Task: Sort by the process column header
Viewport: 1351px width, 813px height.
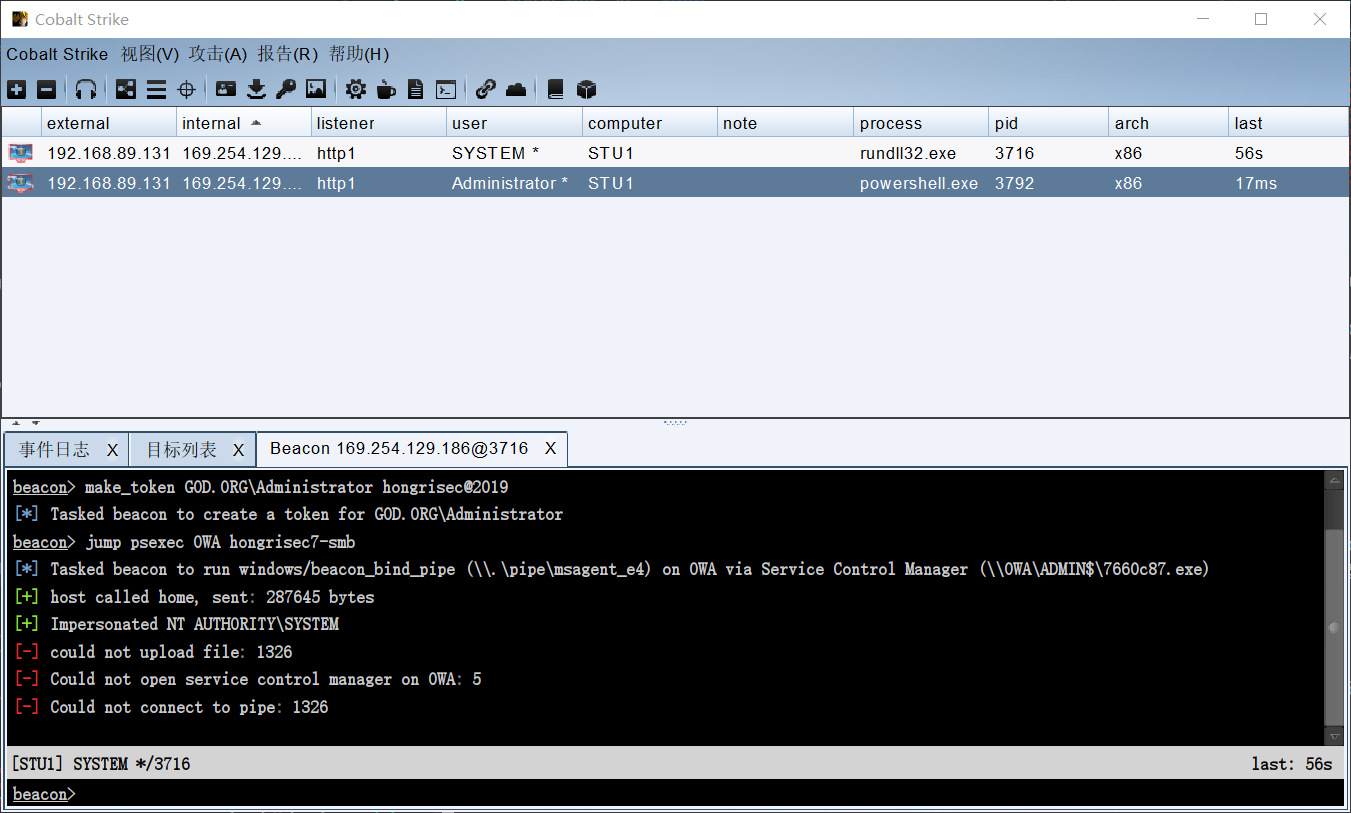Action: [921, 123]
